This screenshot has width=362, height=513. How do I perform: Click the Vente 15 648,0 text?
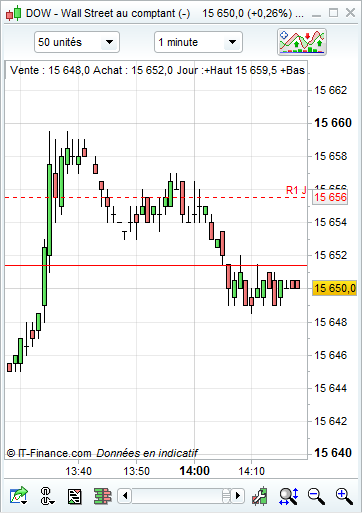click(50, 70)
